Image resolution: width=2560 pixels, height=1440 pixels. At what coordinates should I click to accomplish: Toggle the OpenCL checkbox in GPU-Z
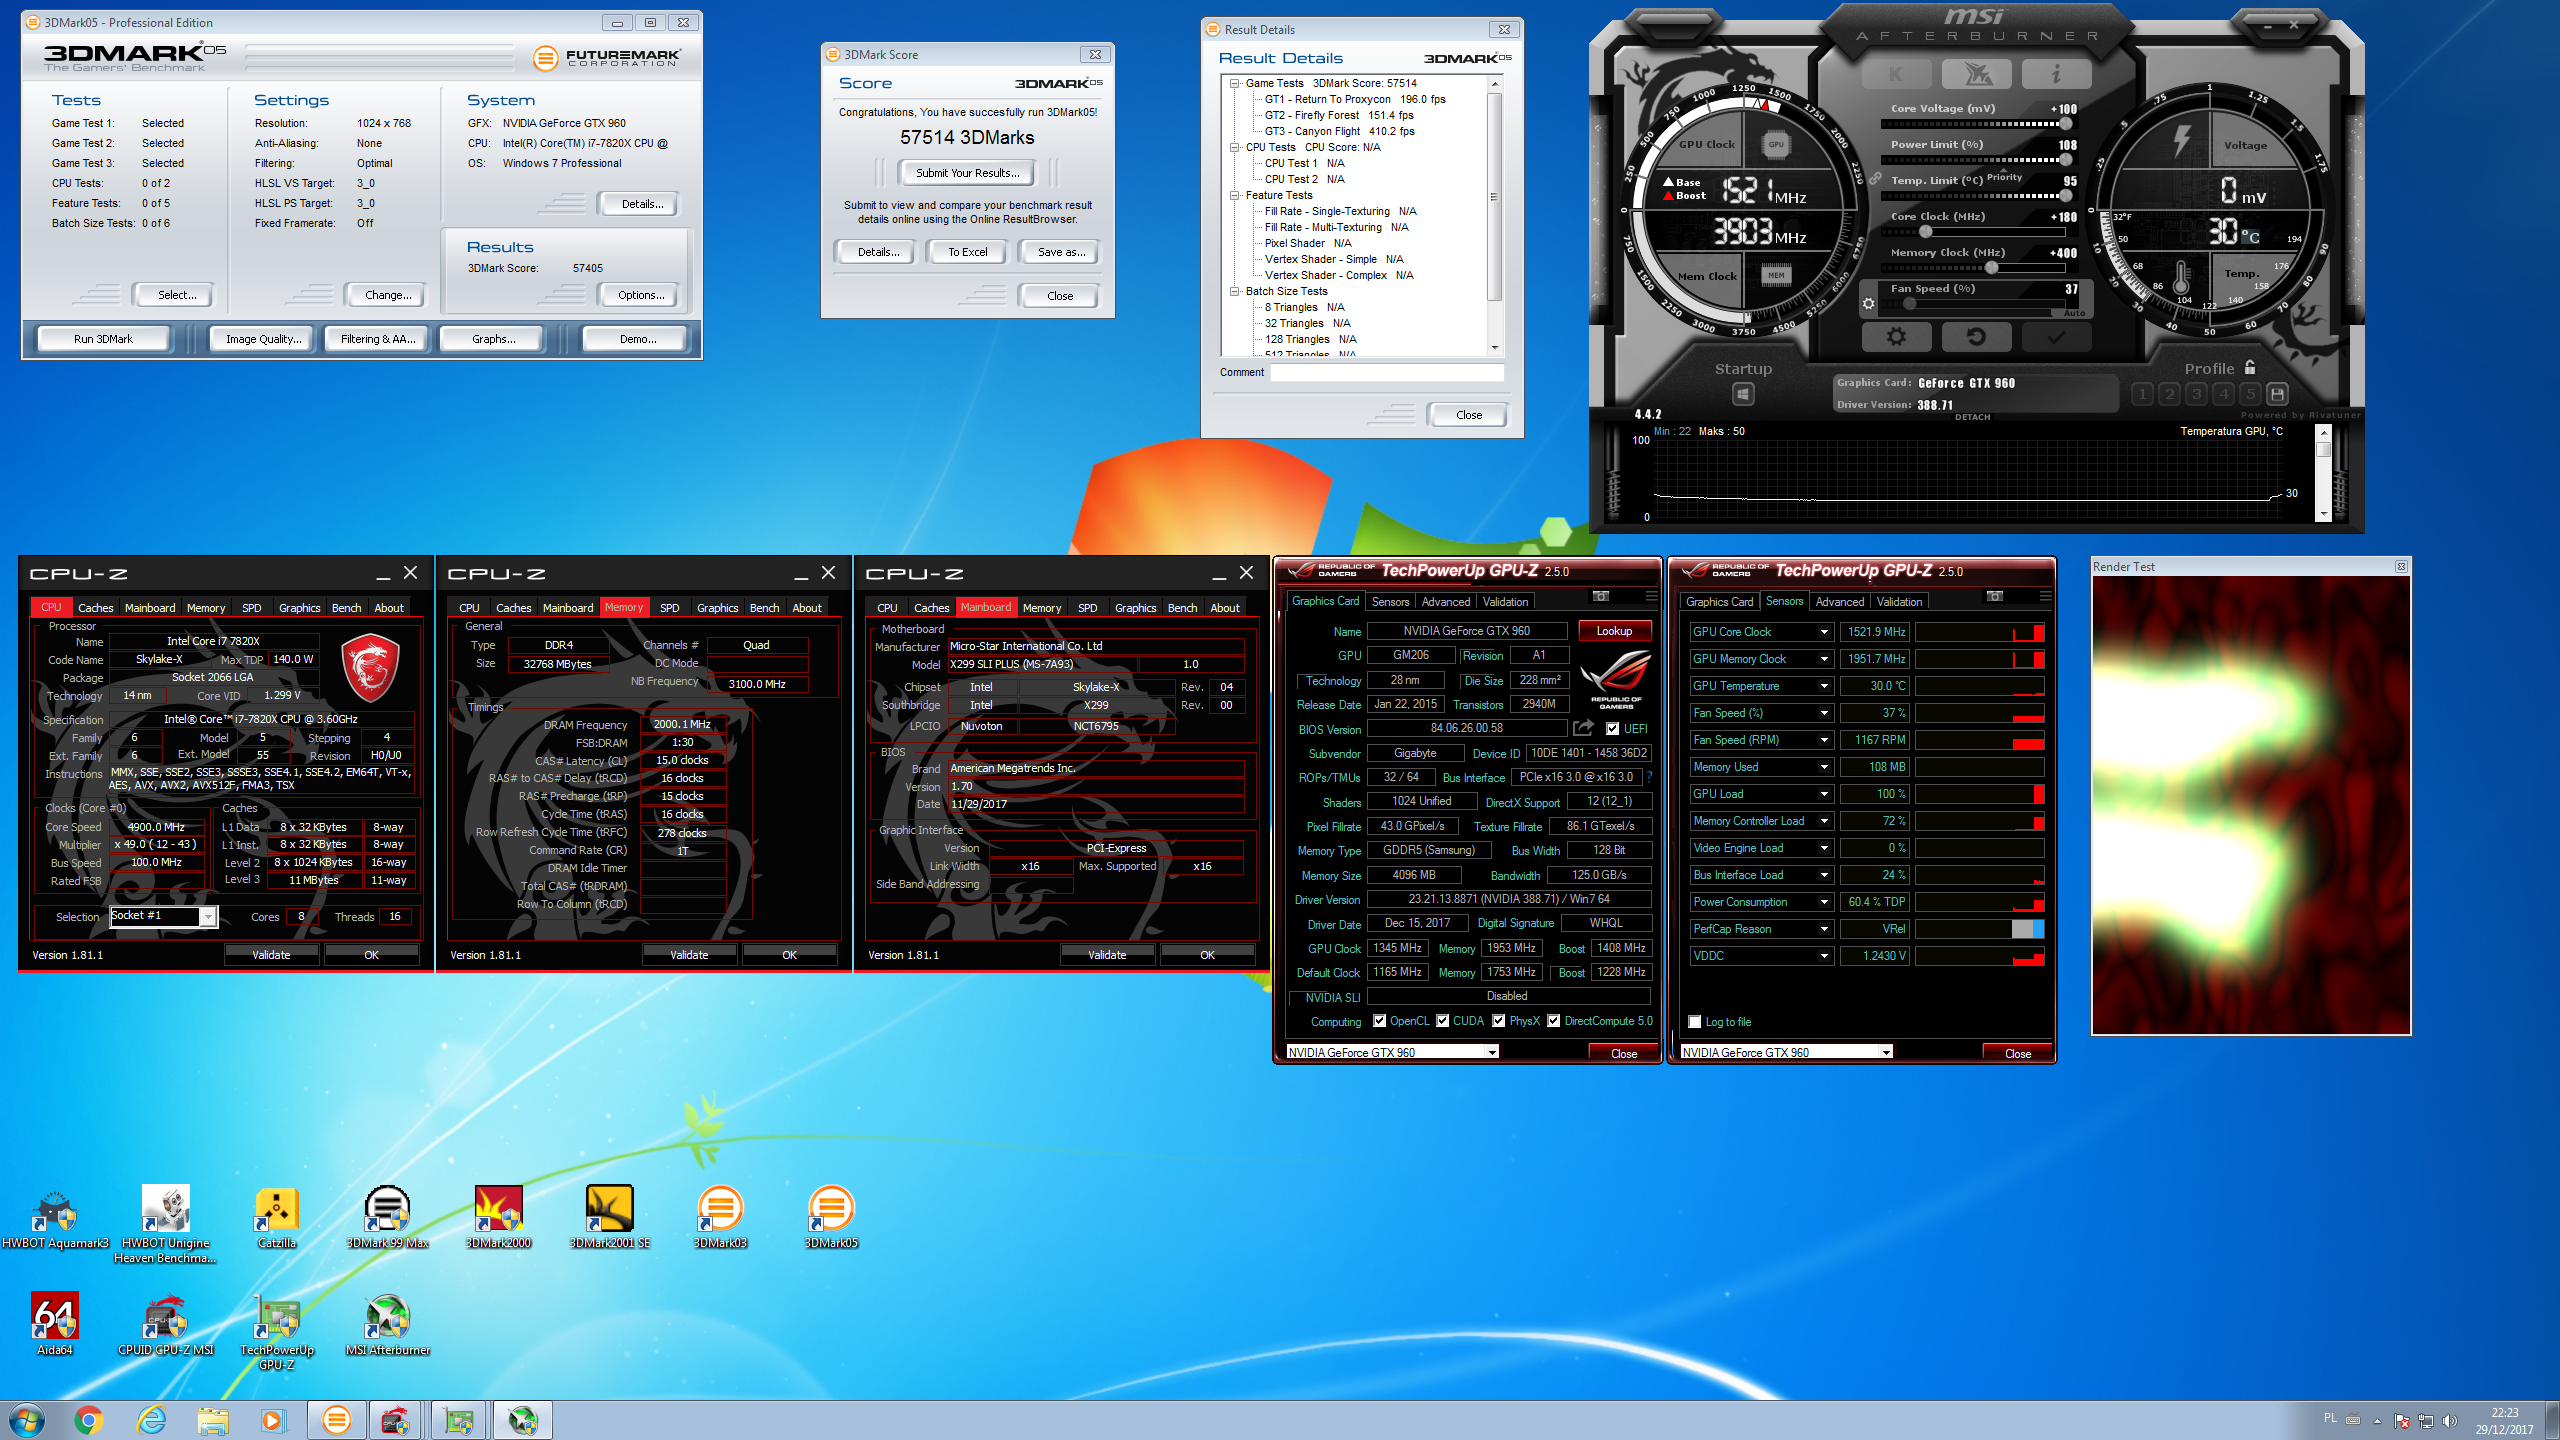tap(1380, 1021)
